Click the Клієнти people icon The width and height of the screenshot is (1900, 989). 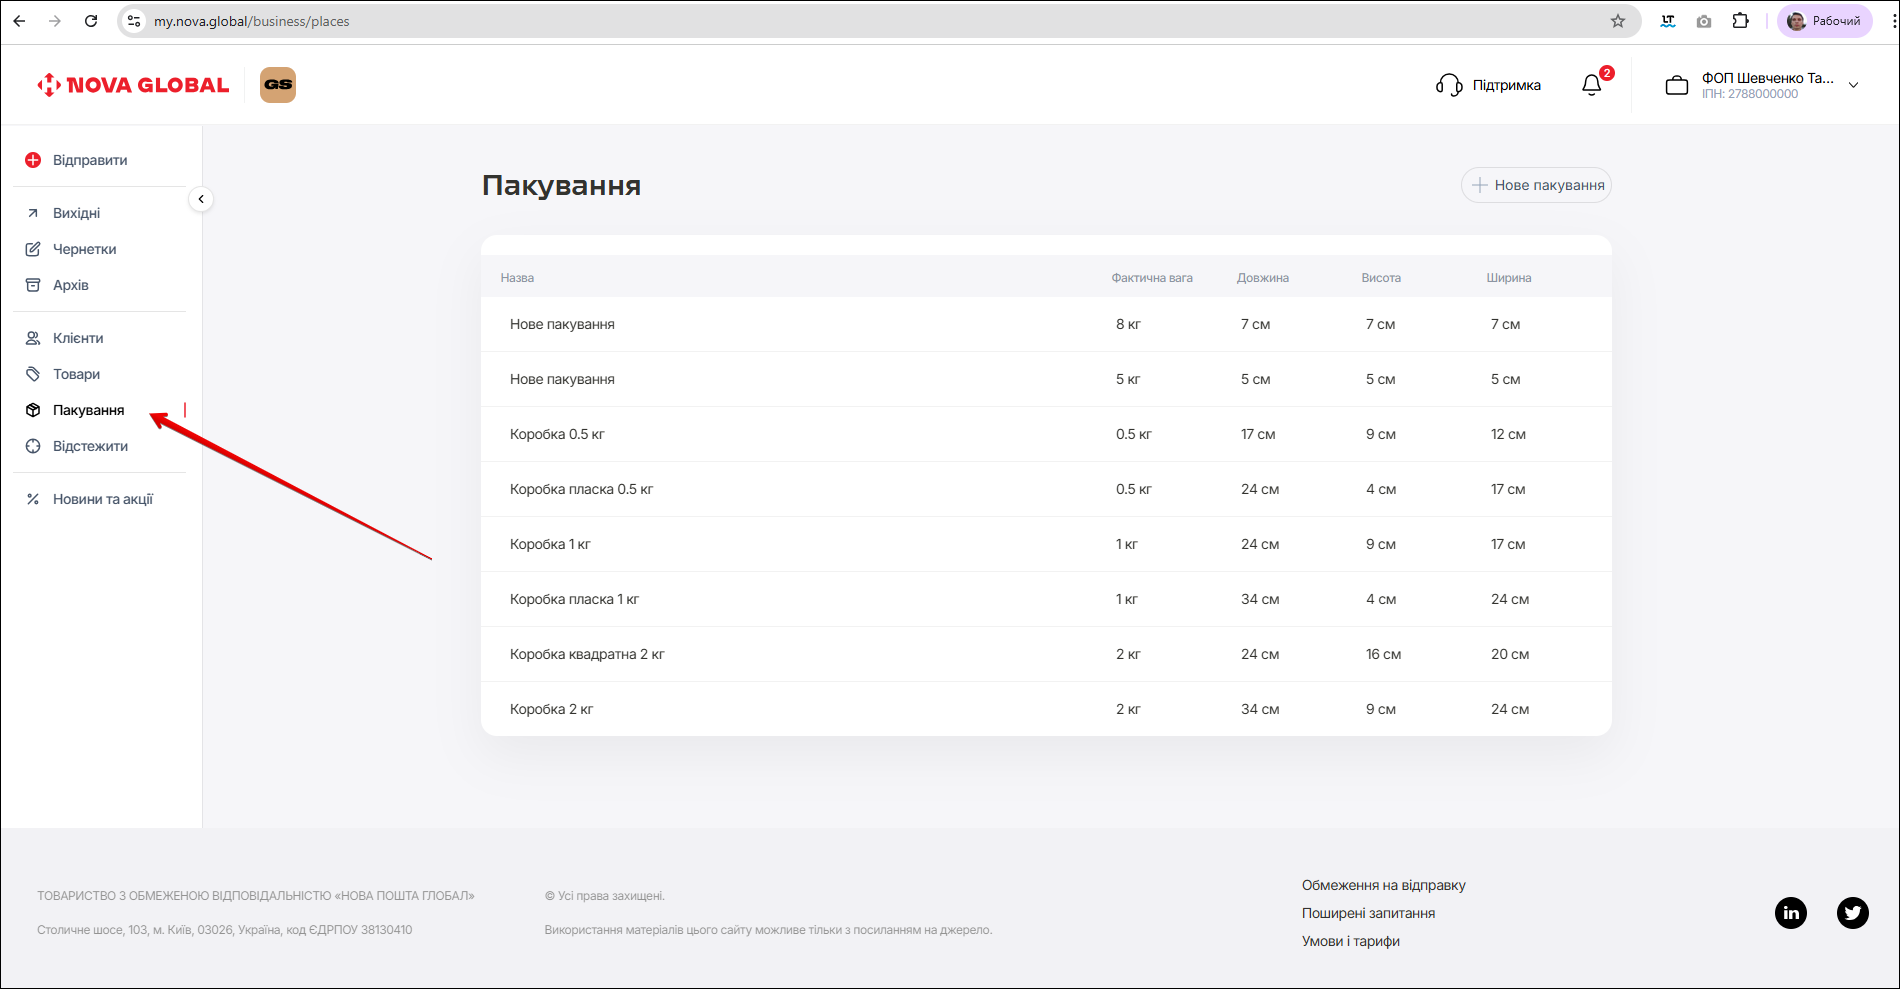click(33, 338)
